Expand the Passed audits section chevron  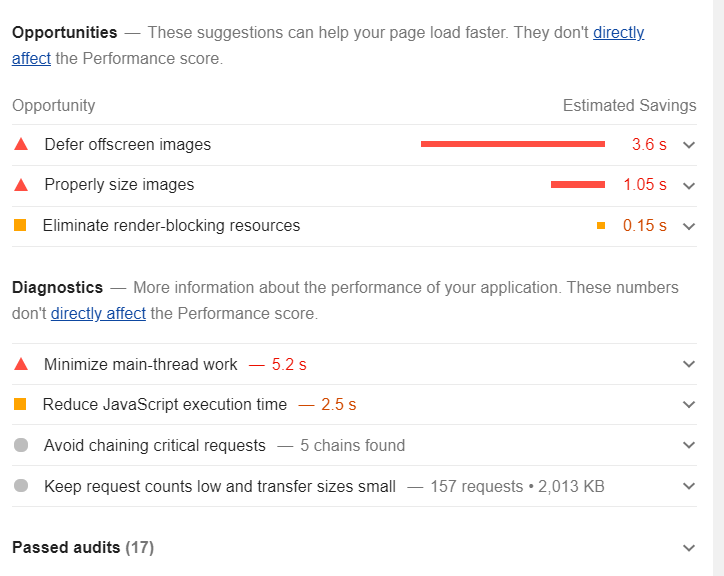tap(689, 548)
